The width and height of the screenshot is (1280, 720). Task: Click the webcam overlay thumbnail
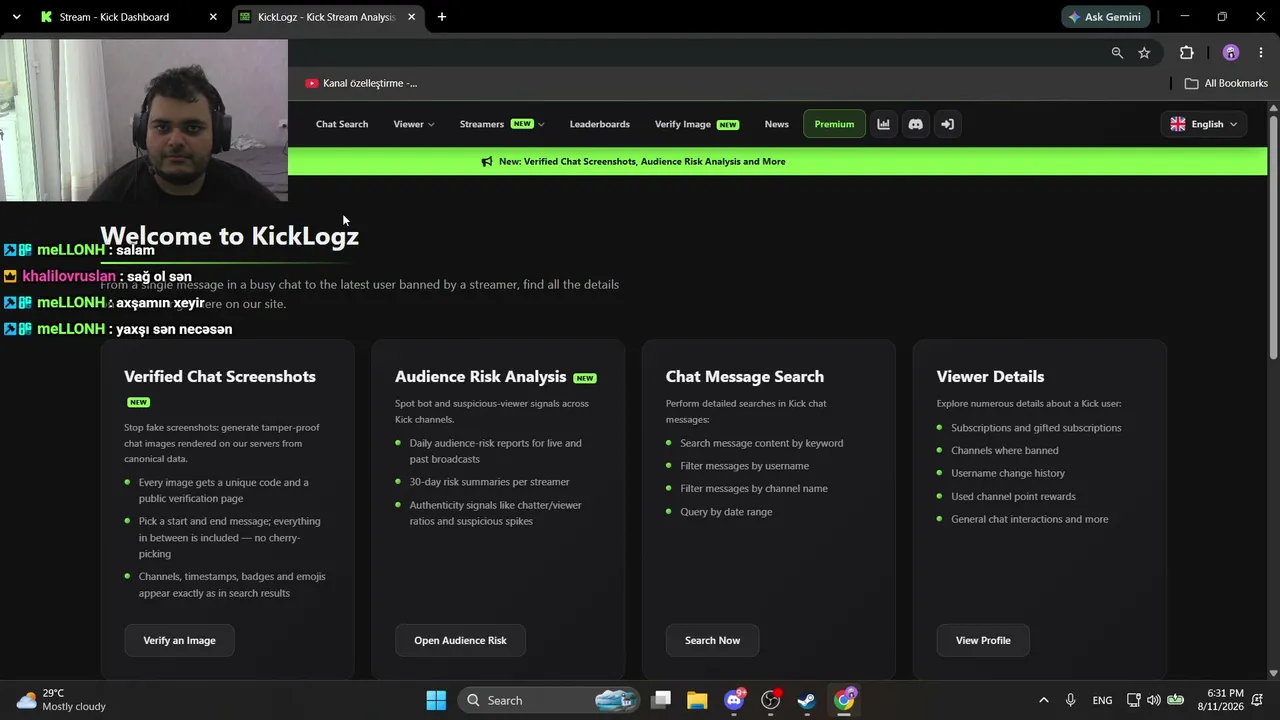[x=144, y=120]
